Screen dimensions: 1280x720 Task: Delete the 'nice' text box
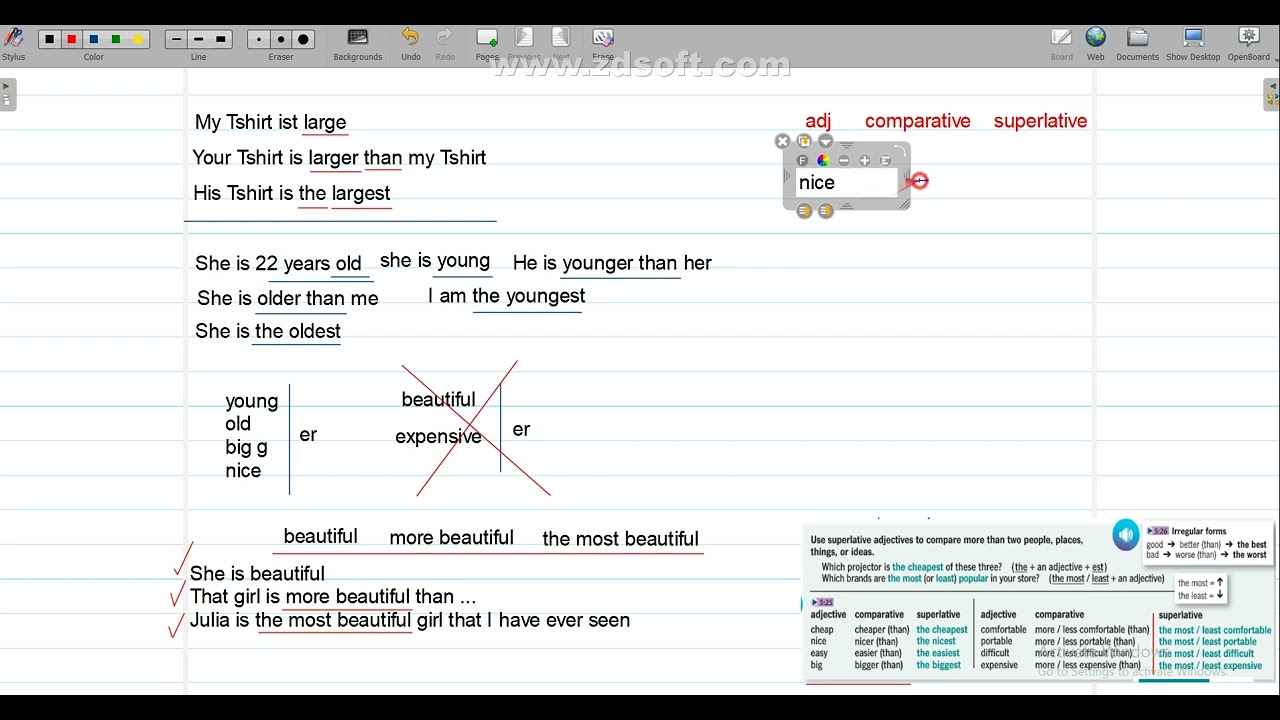click(x=783, y=141)
